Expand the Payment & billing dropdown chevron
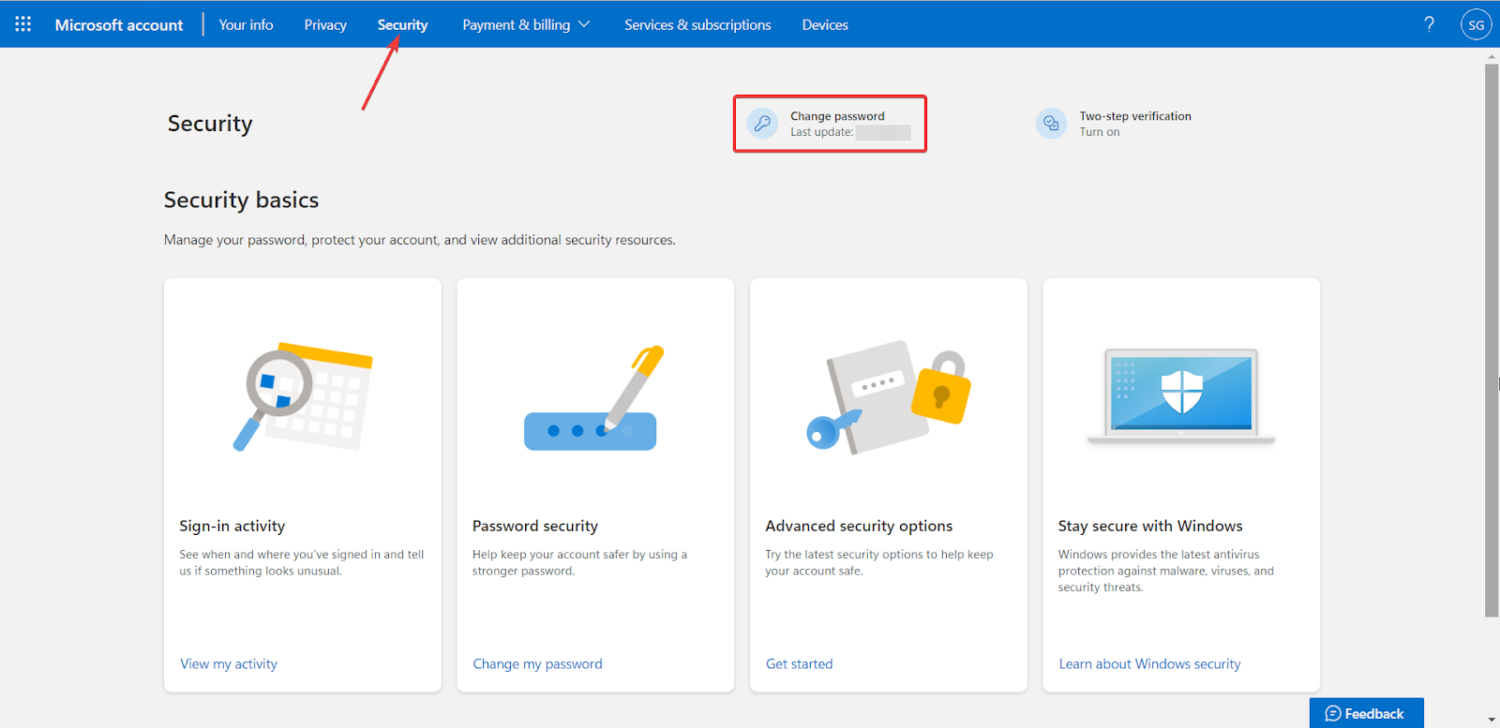 point(584,24)
